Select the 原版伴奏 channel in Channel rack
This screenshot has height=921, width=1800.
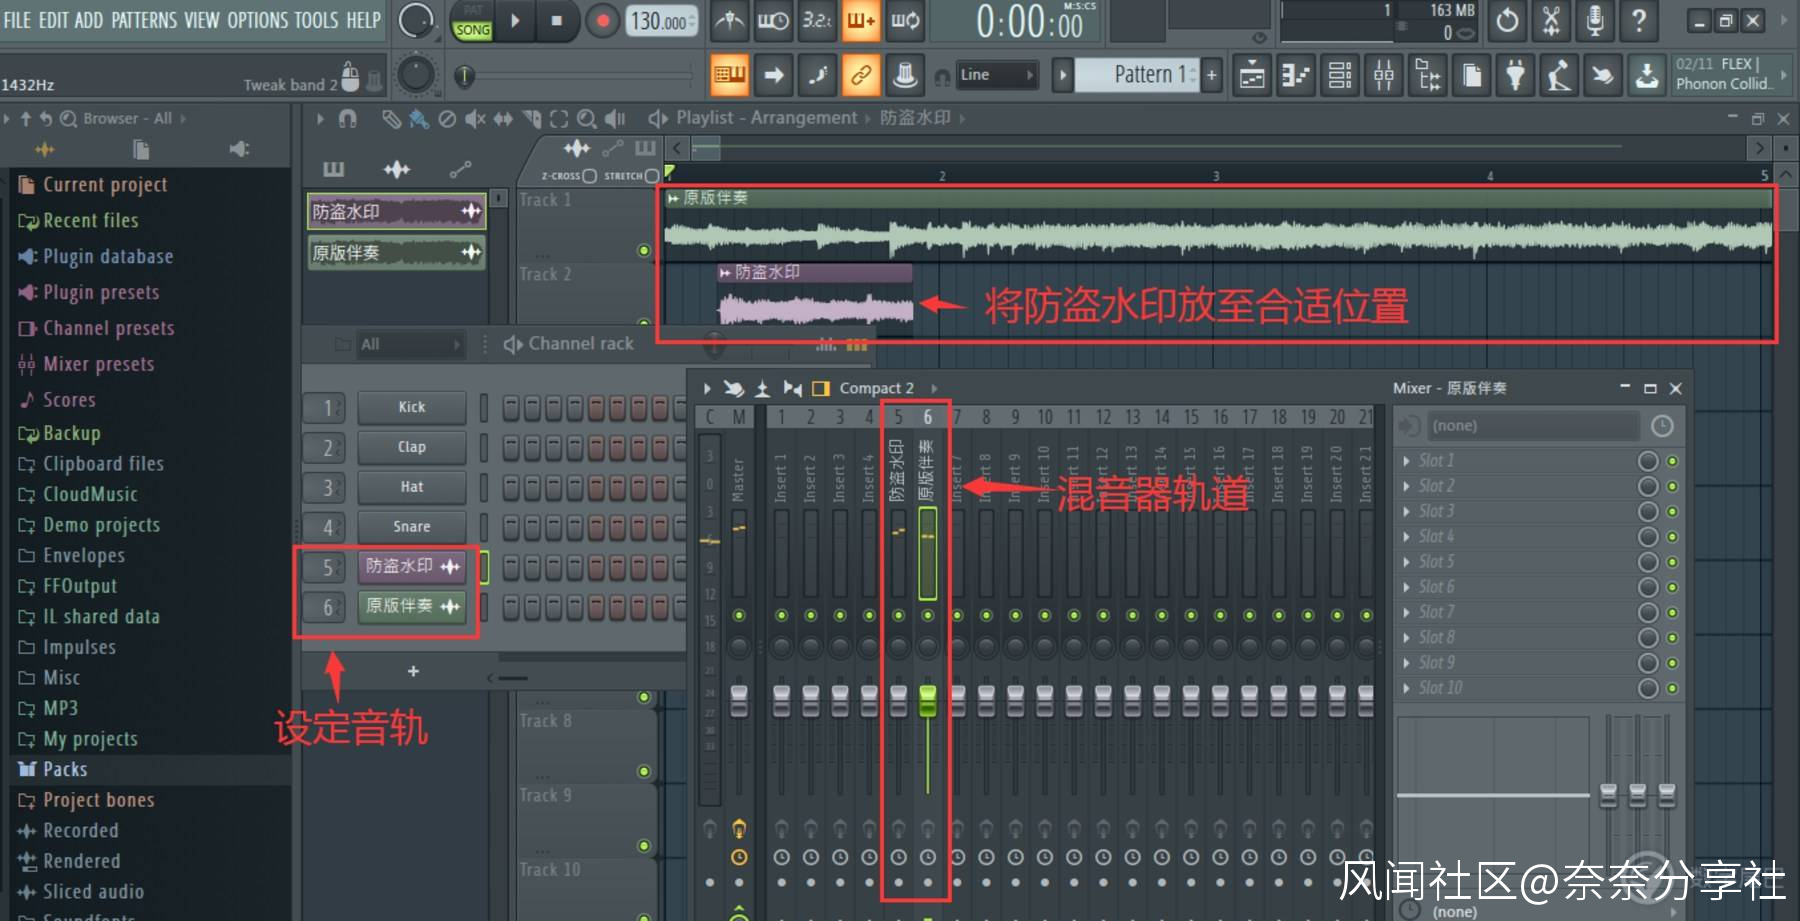point(412,606)
